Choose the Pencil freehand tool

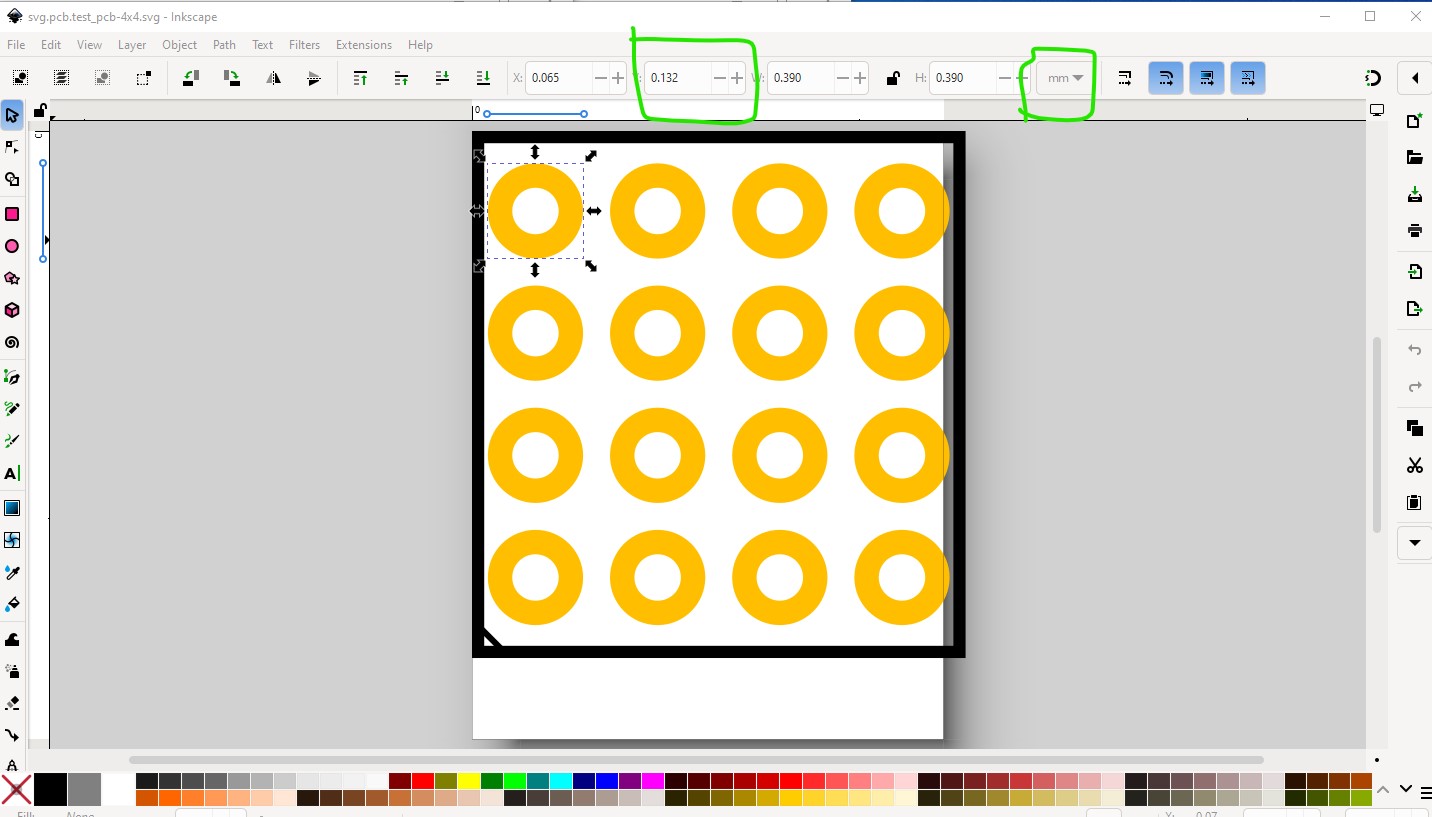(x=12, y=409)
